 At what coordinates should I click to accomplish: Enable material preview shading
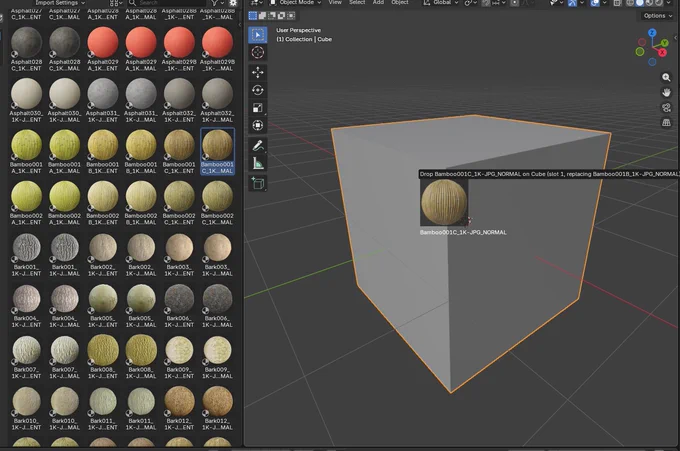pyautogui.click(x=649, y=3)
